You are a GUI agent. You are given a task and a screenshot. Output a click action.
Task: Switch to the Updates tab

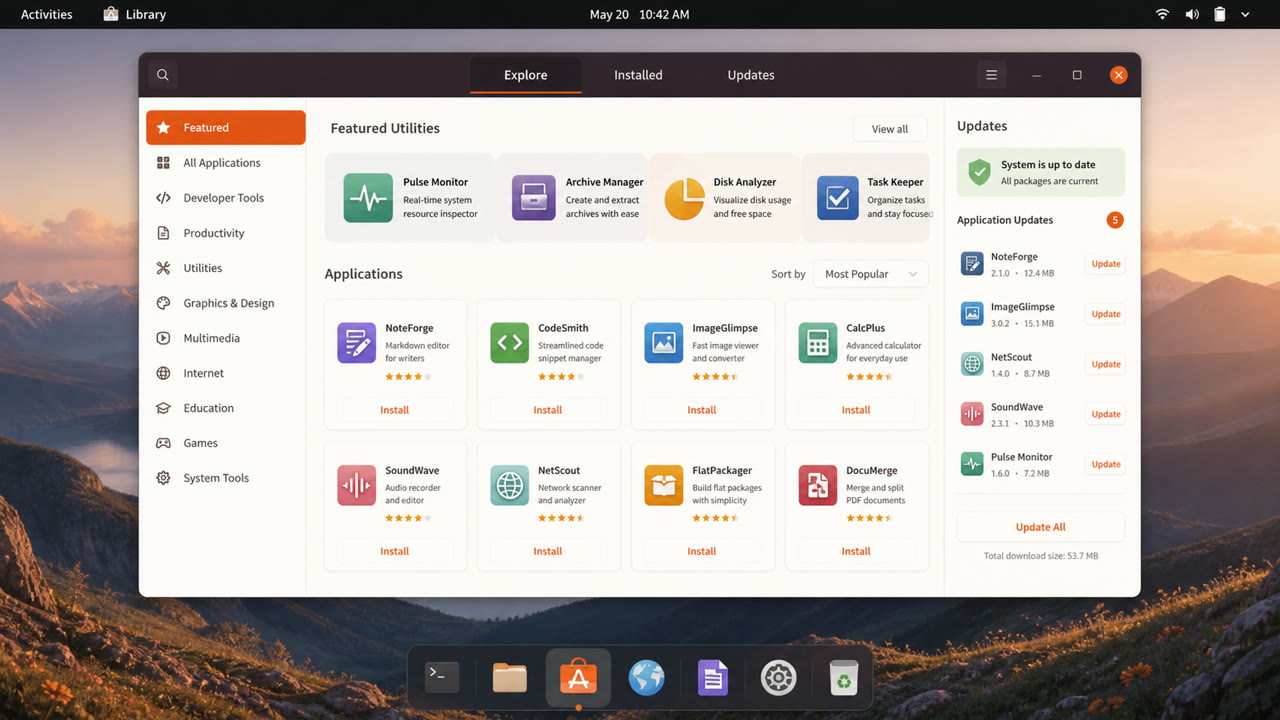[x=751, y=75]
